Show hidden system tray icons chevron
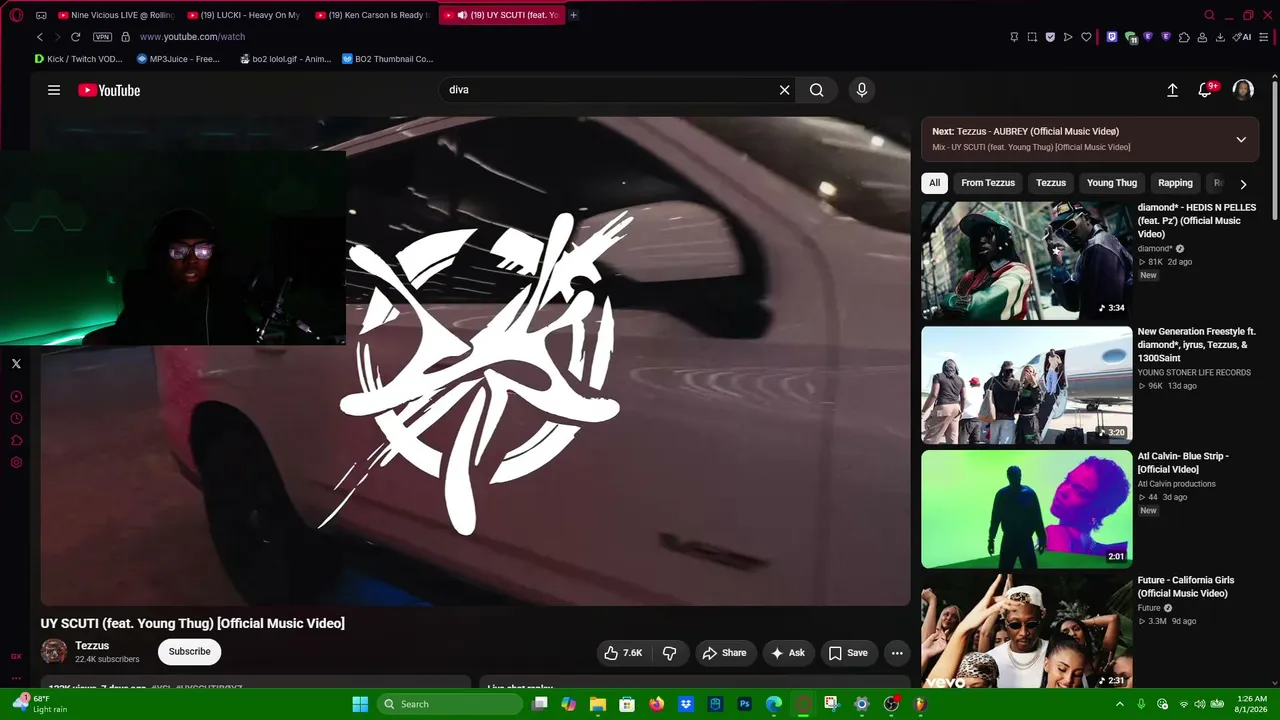Image resolution: width=1280 pixels, height=720 pixels. click(x=1120, y=704)
